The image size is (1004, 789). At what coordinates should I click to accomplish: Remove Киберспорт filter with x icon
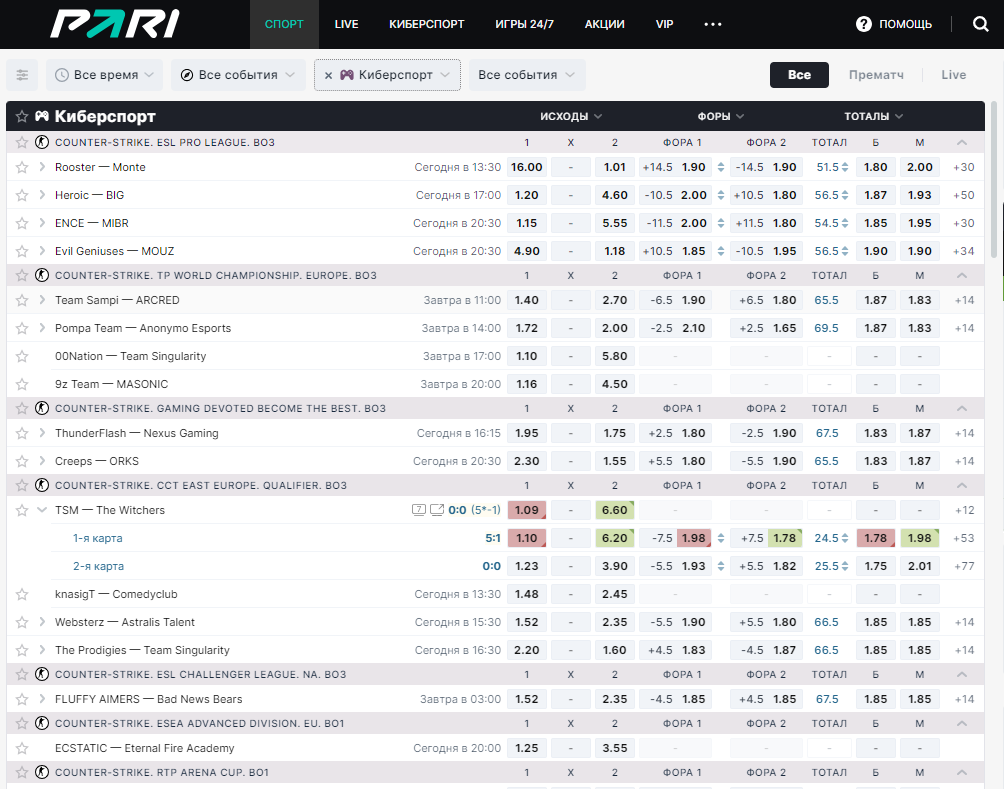[x=328, y=75]
